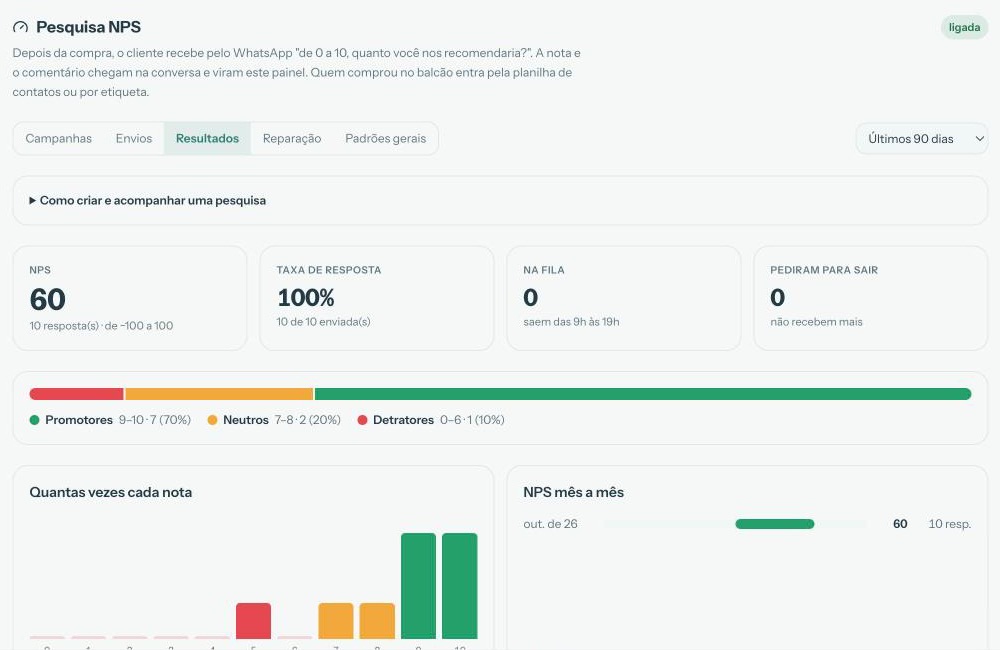Image resolution: width=1000 pixels, height=650 pixels.
Task: Click the Promotores legend label
Action: 79,420
